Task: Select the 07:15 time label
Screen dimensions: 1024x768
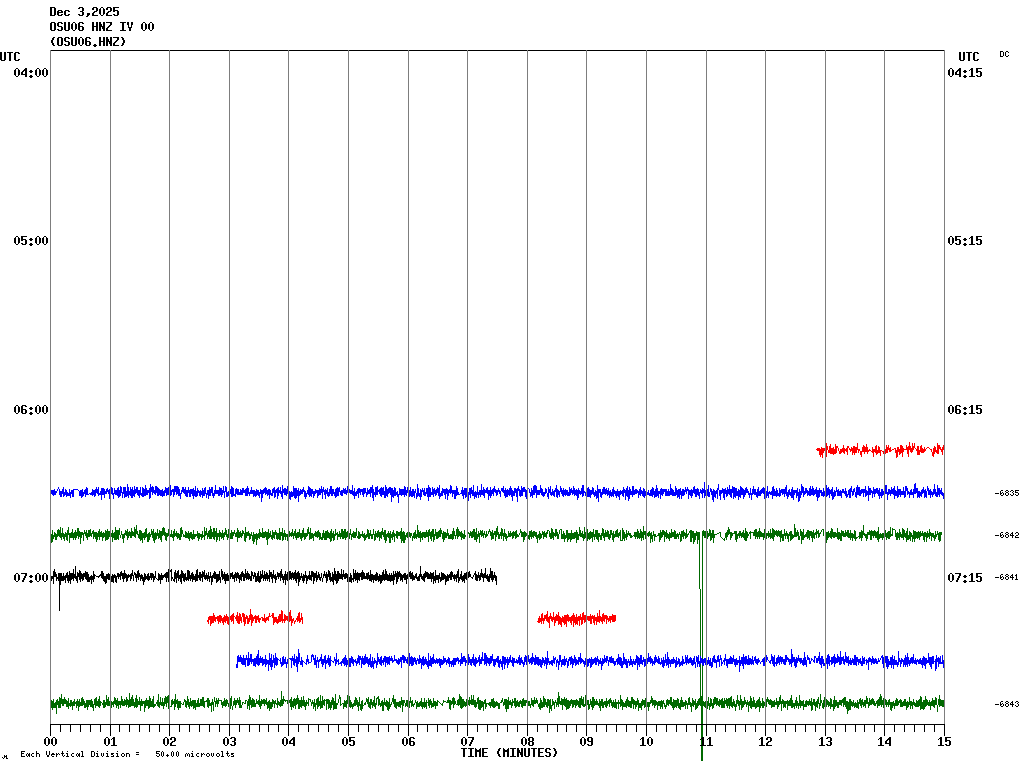Action: (x=964, y=578)
